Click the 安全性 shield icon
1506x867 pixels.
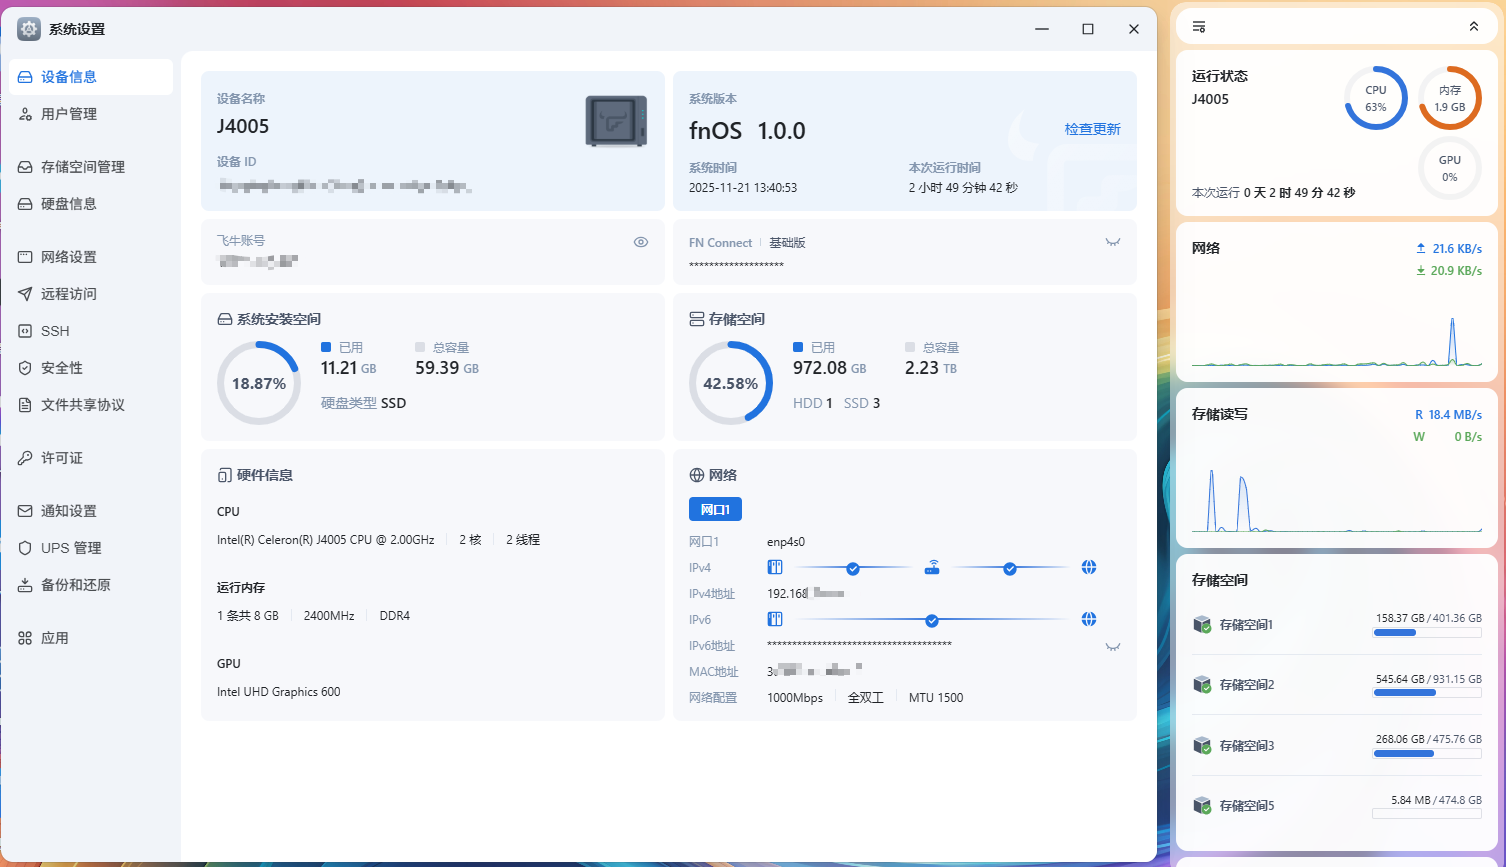pos(25,368)
